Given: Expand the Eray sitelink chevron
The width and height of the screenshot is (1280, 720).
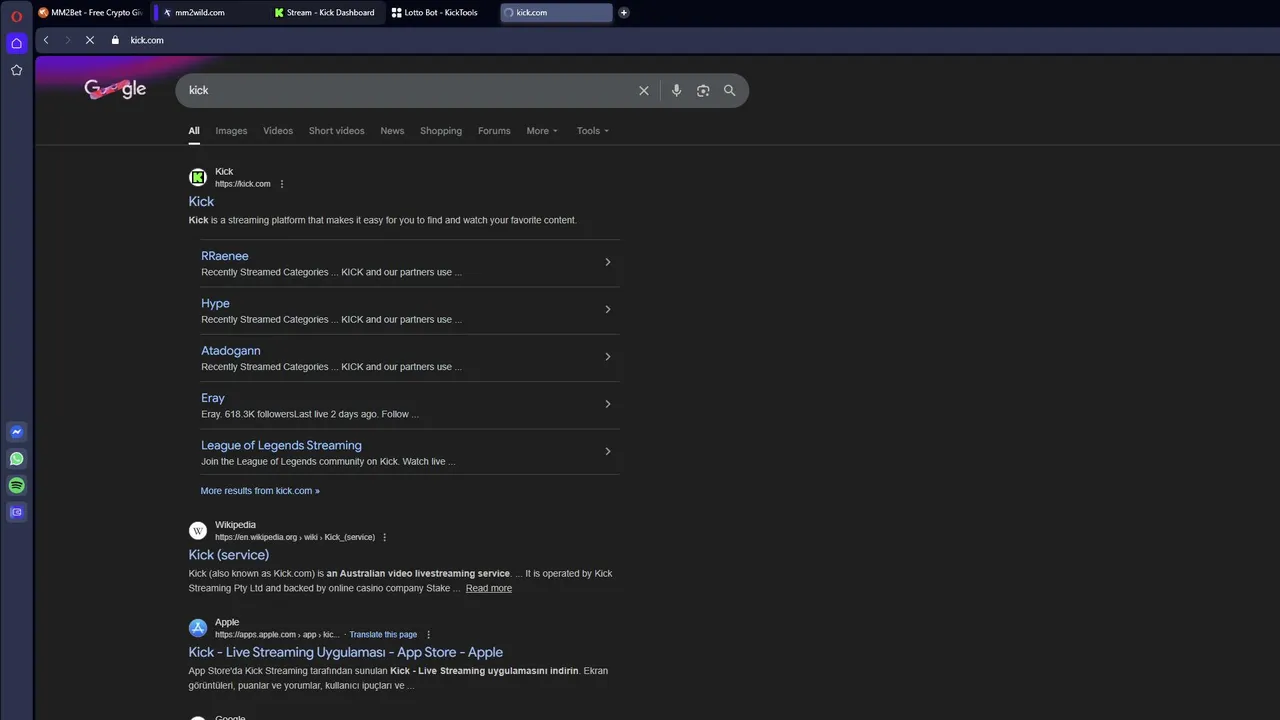Looking at the screenshot, I should tap(607, 404).
